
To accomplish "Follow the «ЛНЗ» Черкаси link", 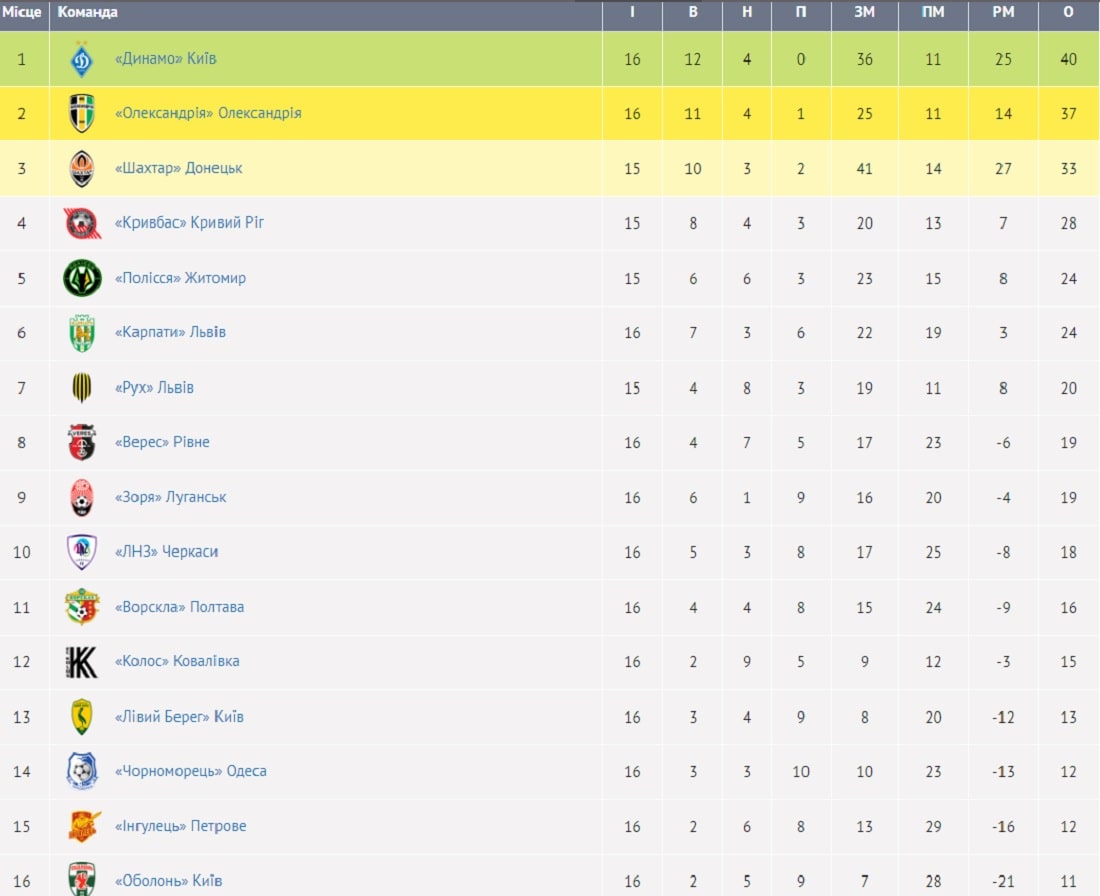I will click(x=166, y=551).
